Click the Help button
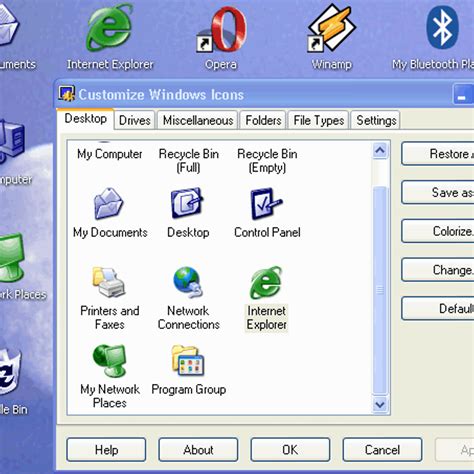 (x=106, y=450)
